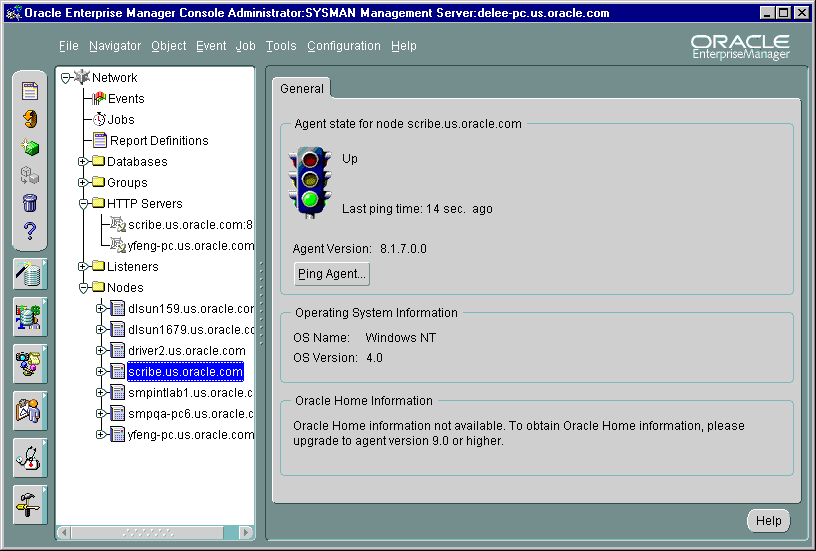Collapse the HTTP Servers folder
The height and width of the screenshot is (551, 816).
[83, 204]
